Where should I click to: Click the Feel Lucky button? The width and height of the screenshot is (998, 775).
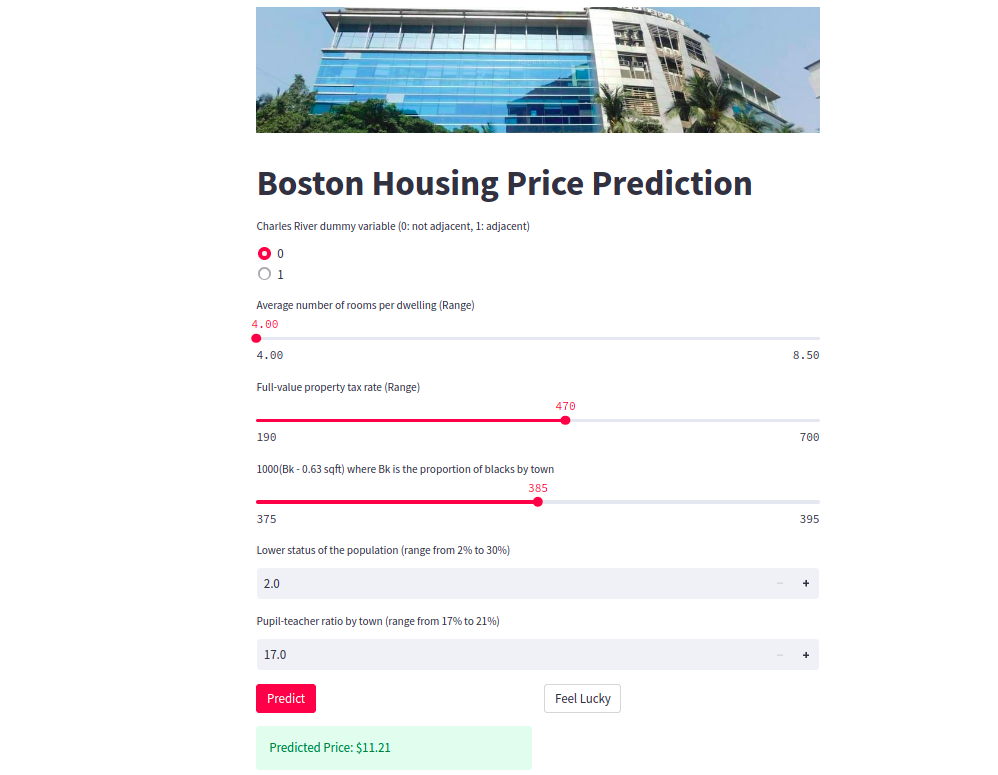(x=582, y=699)
